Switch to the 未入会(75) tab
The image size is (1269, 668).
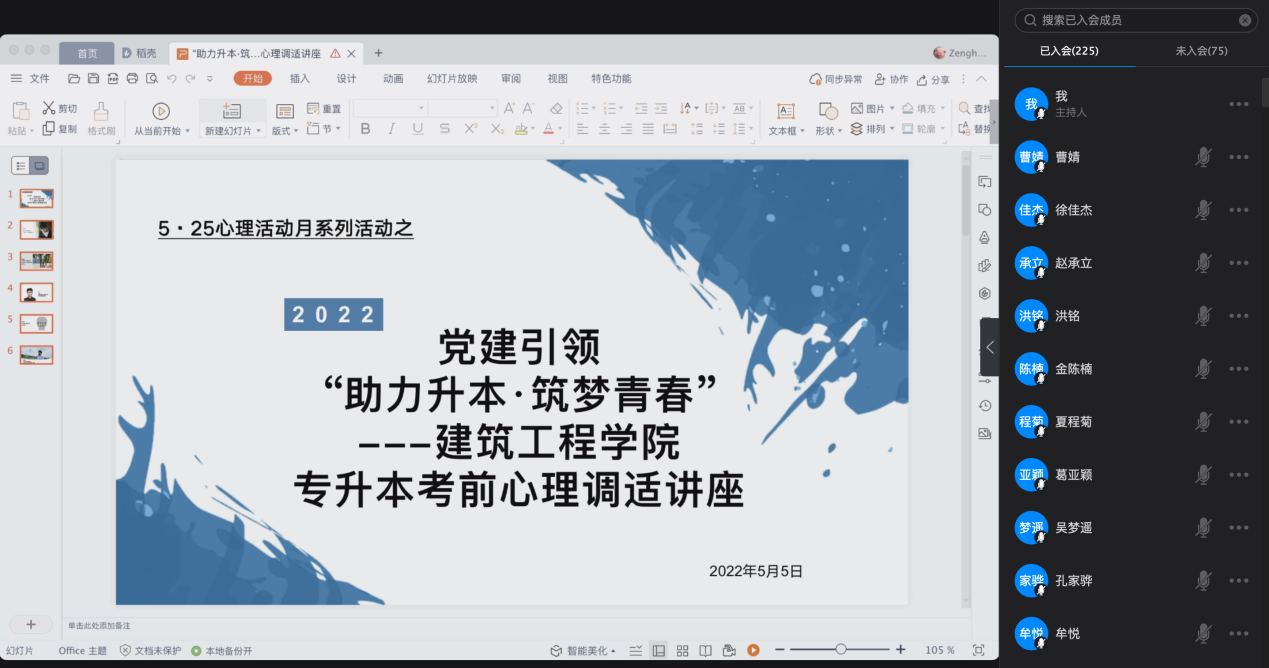[1201, 51]
